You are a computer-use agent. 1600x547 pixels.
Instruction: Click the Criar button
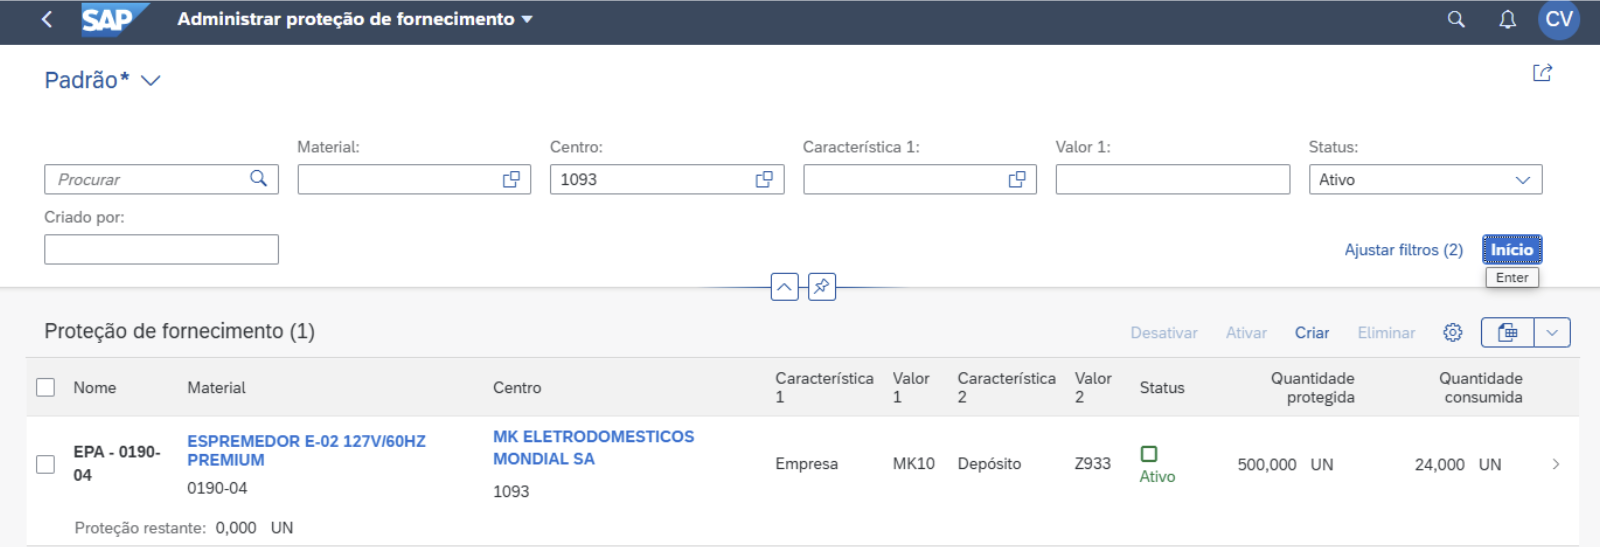(1311, 333)
